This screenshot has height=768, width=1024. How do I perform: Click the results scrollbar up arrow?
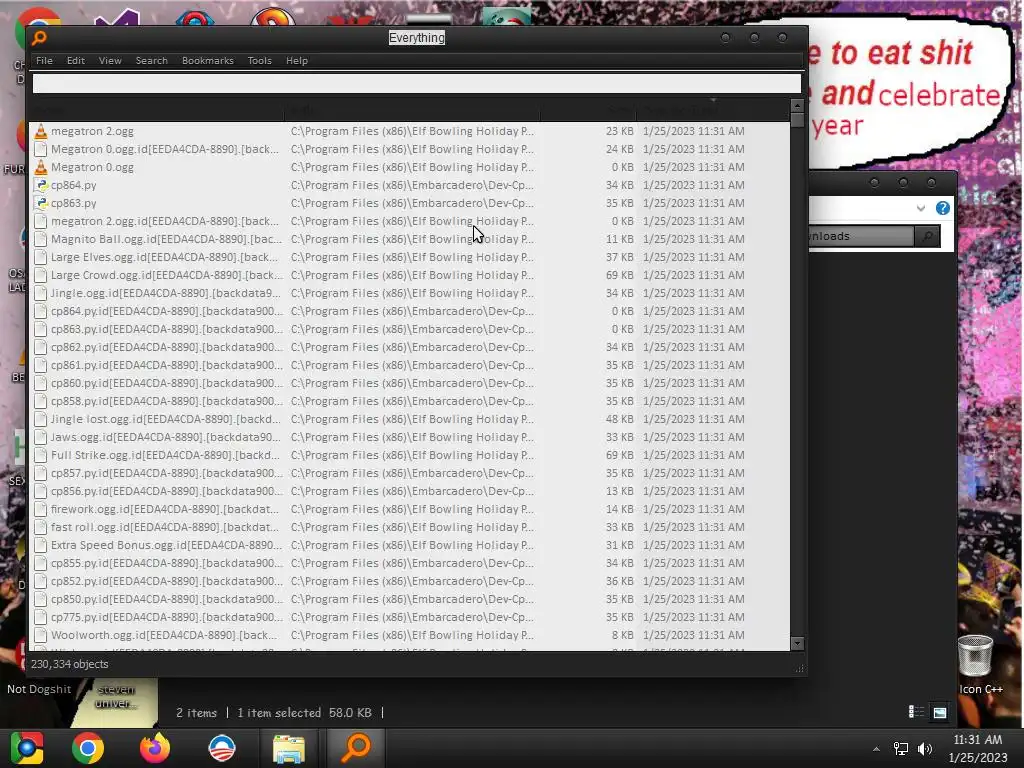(x=797, y=106)
